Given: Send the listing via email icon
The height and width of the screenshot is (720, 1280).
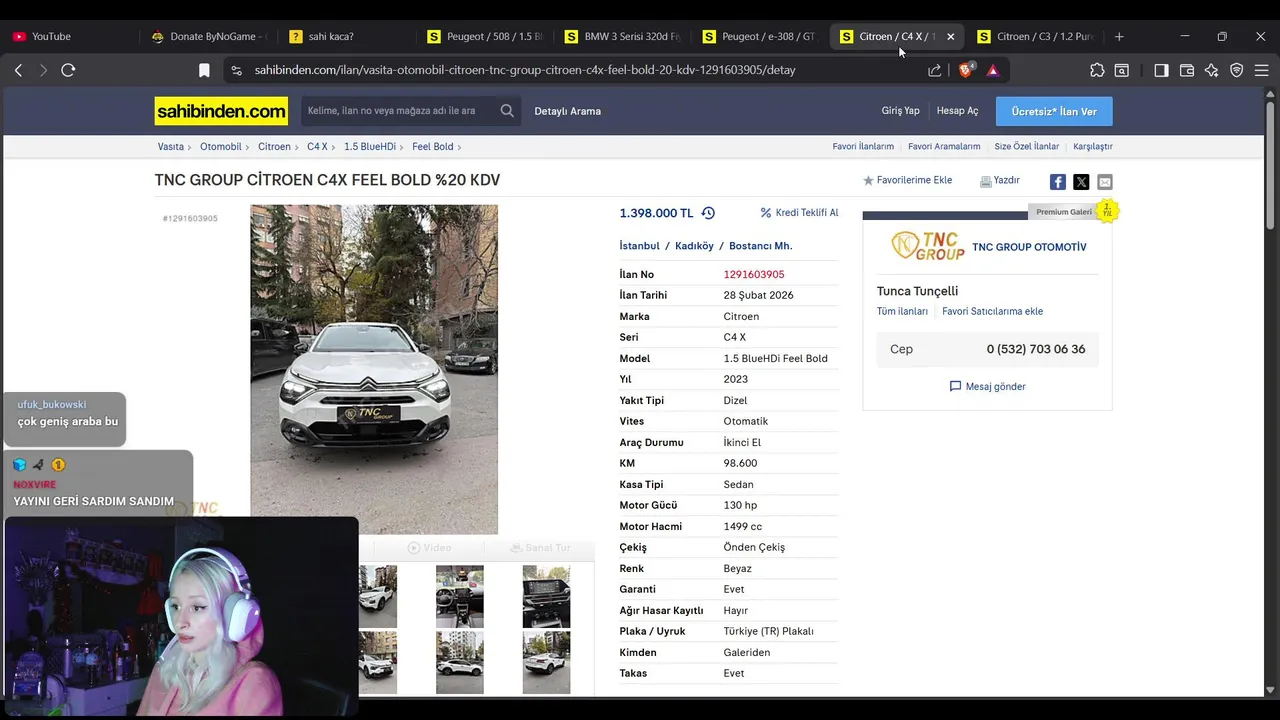Looking at the screenshot, I should tap(1105, 181).
